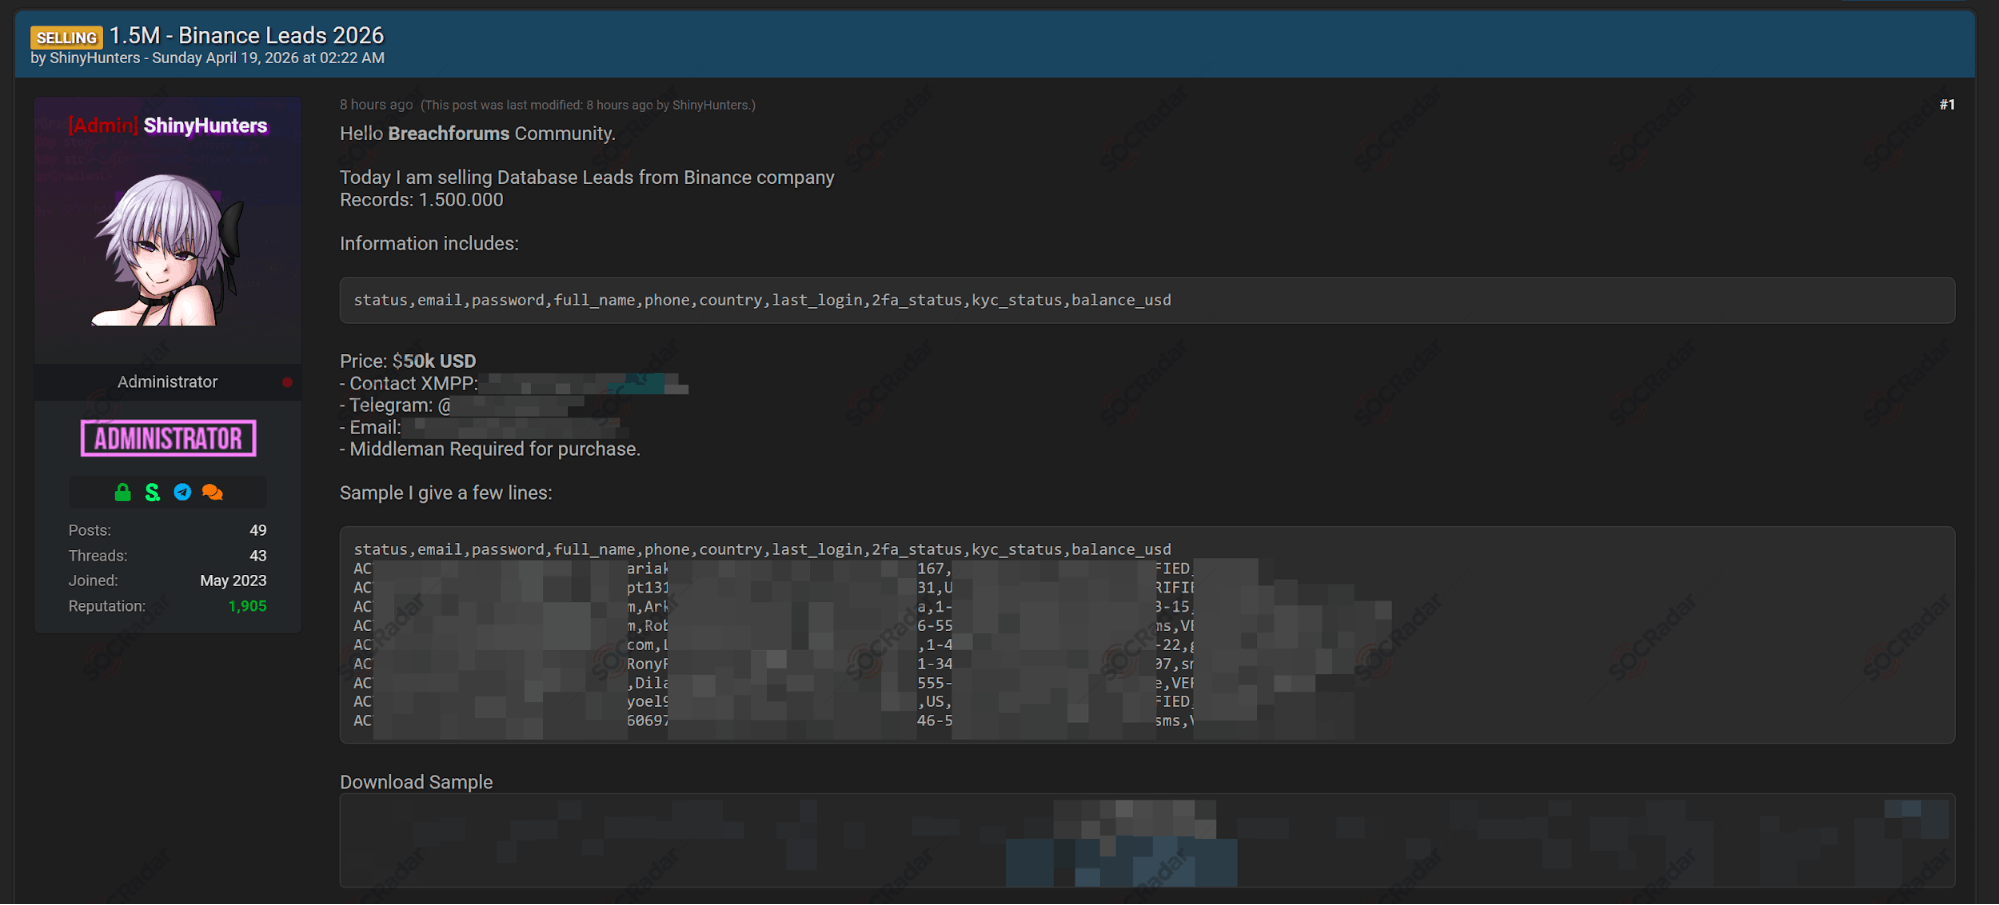
Task: Click the red status dot beside Administrator
Action: 287,382
